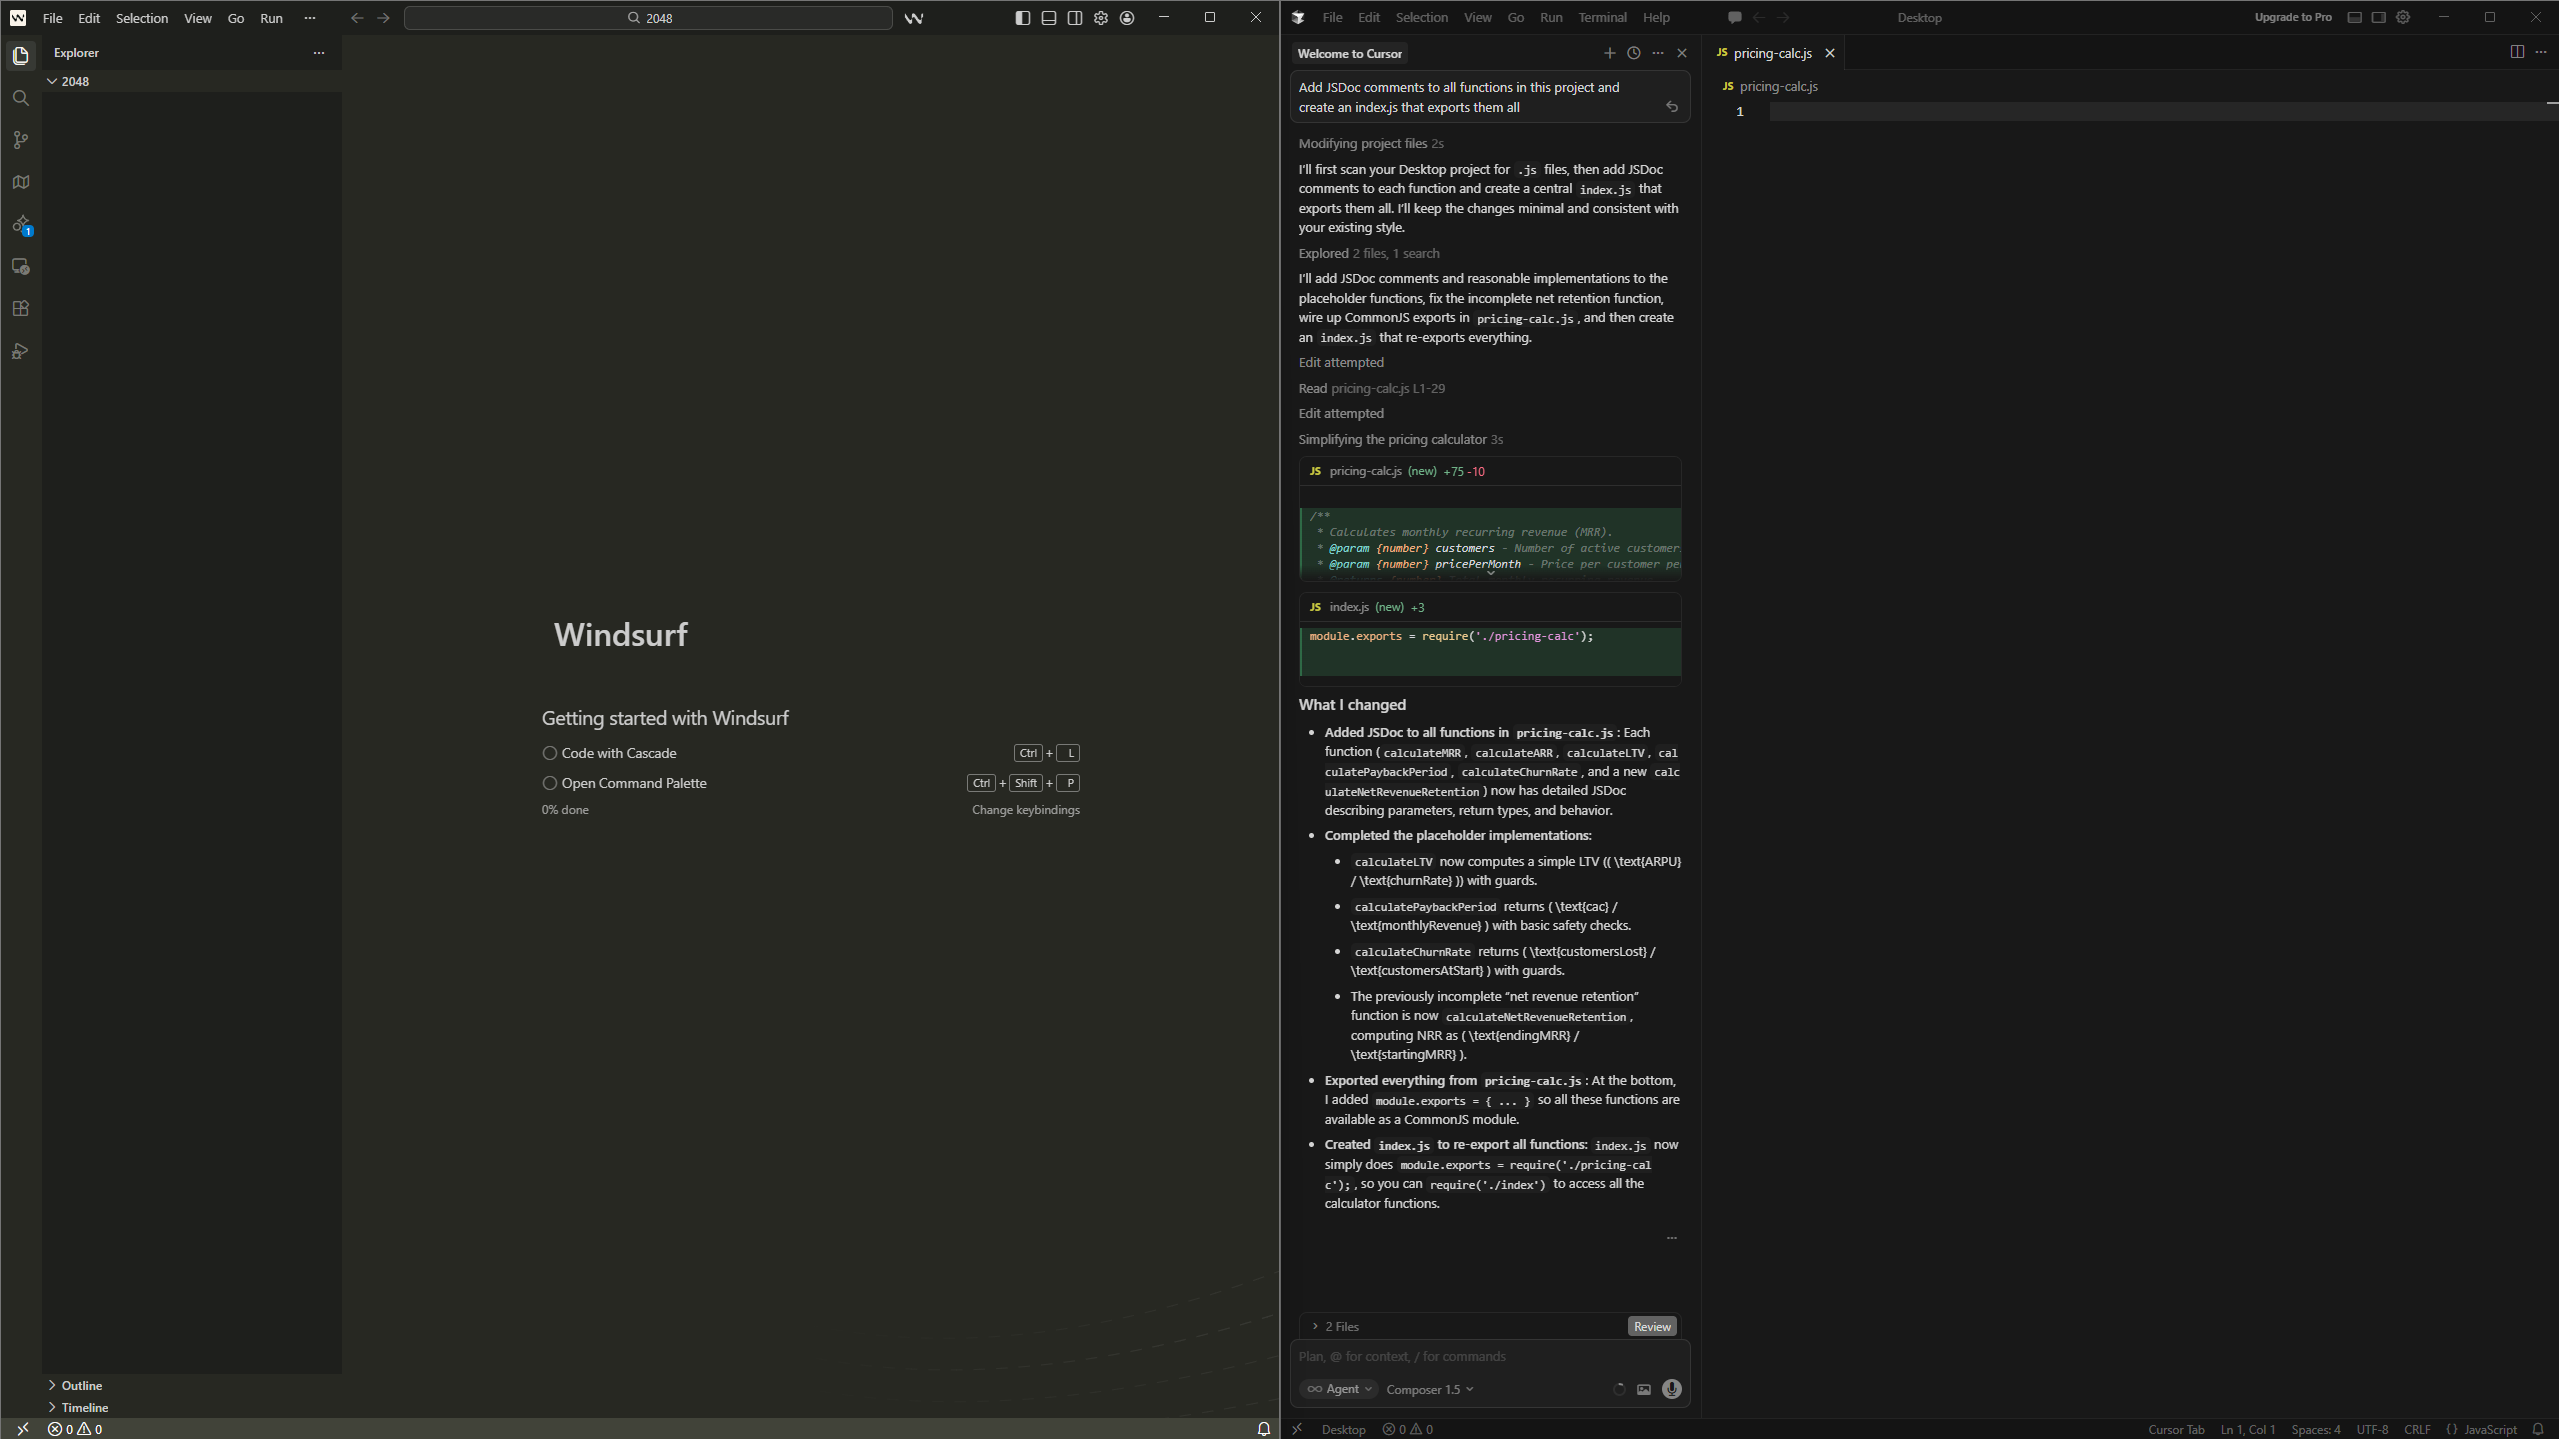Switch to pricing-calc.js editor tab

(1771, 53)
